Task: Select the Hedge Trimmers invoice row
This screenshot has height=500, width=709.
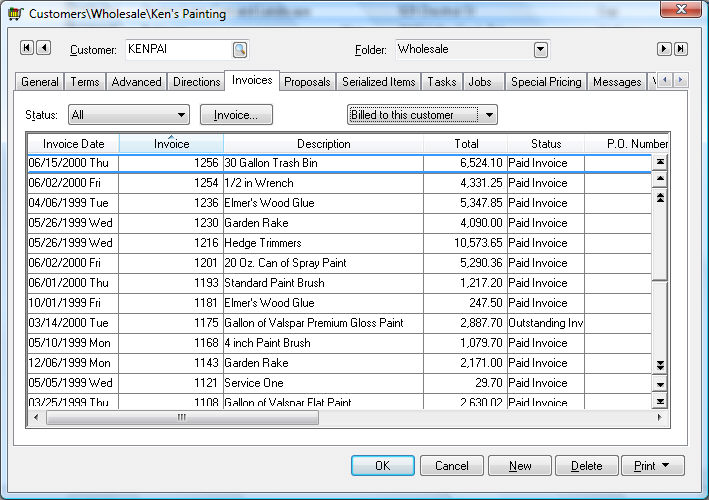Action: pos(300,243)
